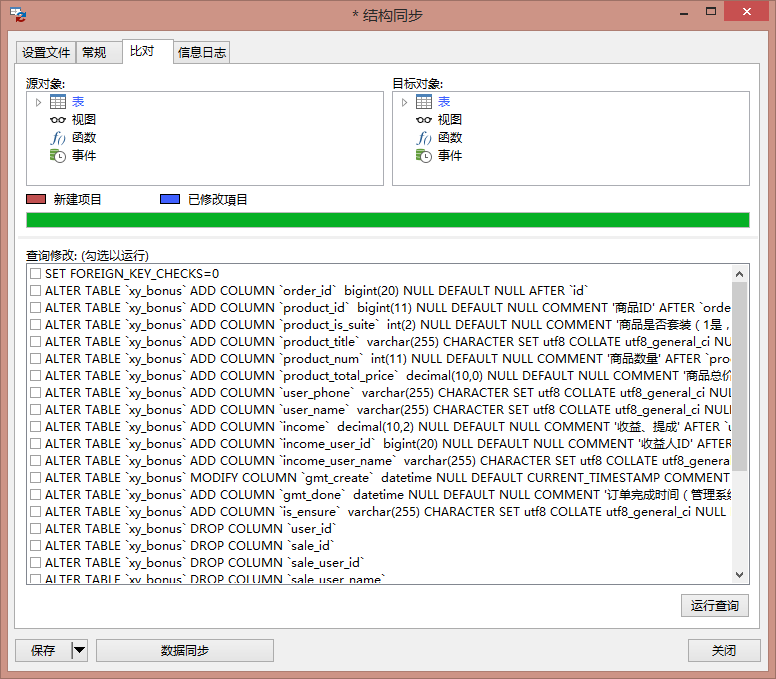Screen dimensions: 776x679
Task: Check ADD COLUMN is_ensure statement
Action: (x=35, y=512)
